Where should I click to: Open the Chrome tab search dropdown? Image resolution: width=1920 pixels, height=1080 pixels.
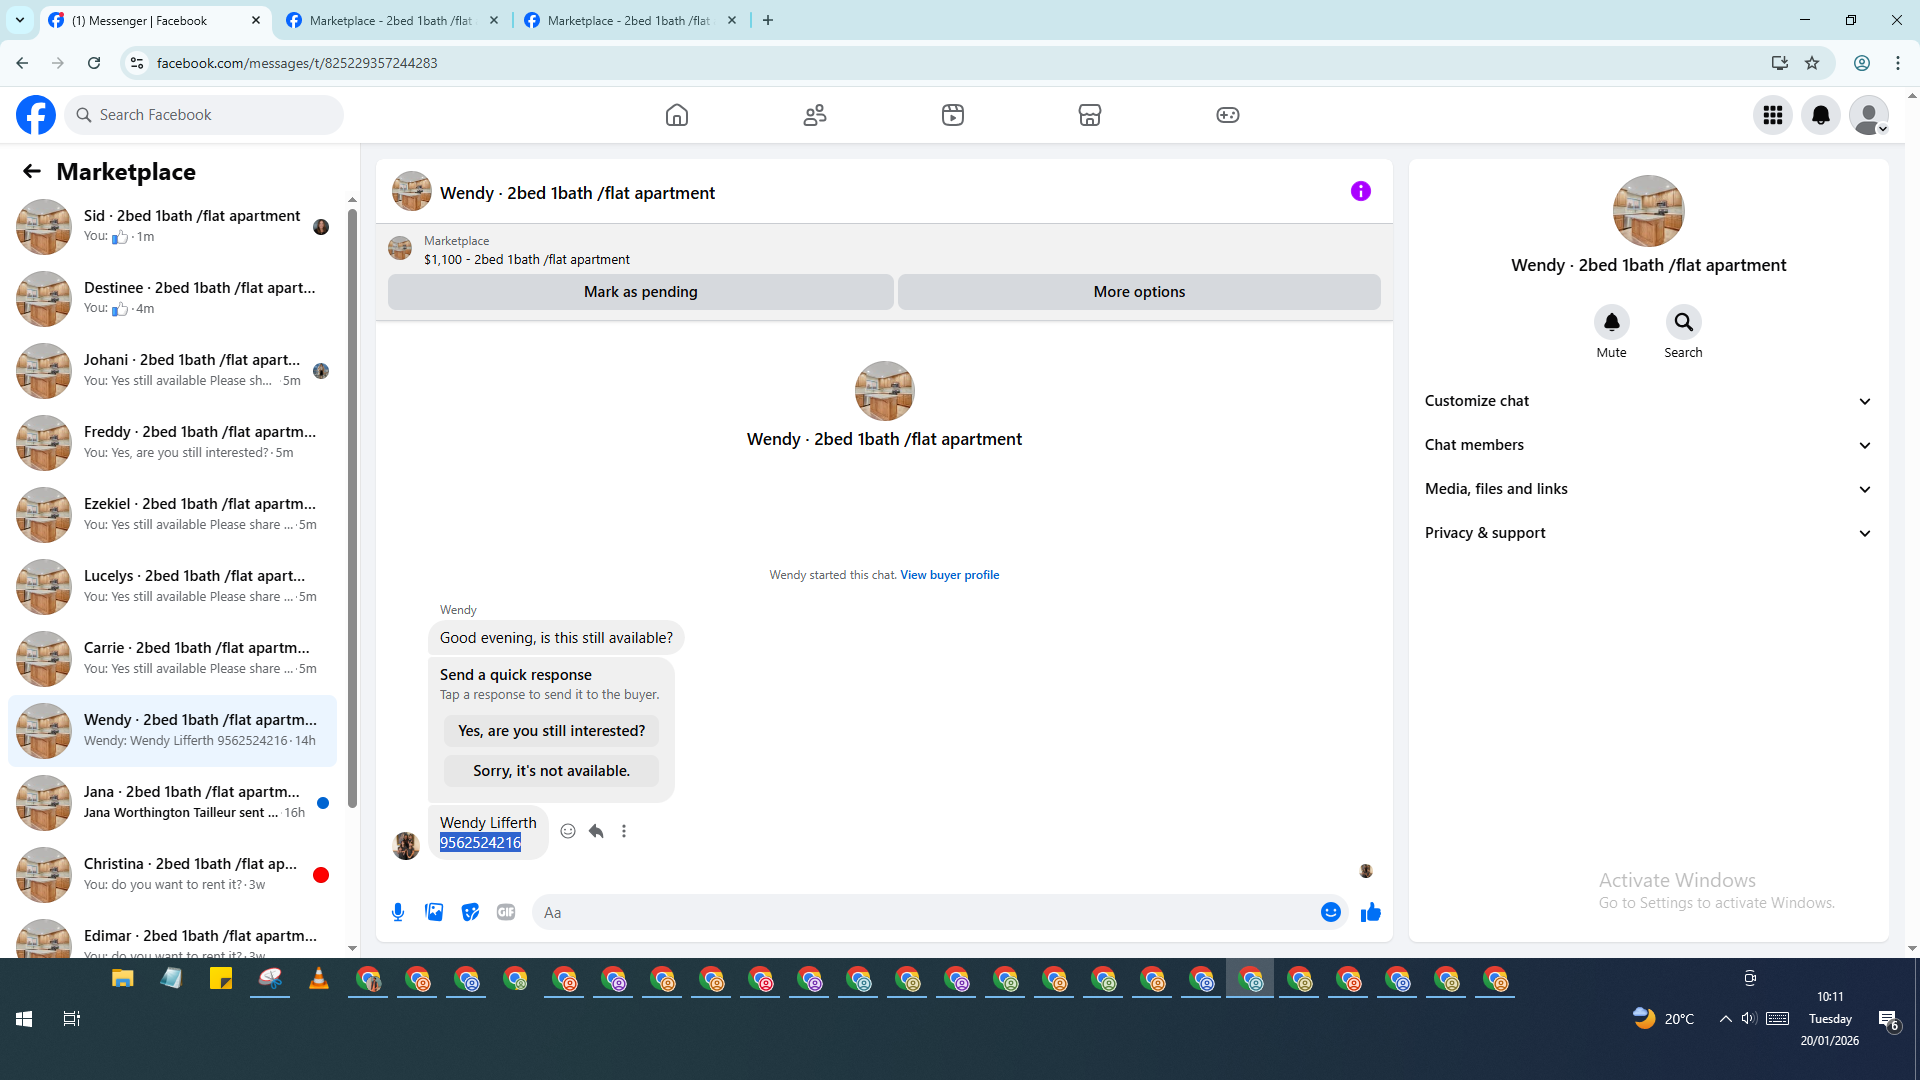click(20, 20)
